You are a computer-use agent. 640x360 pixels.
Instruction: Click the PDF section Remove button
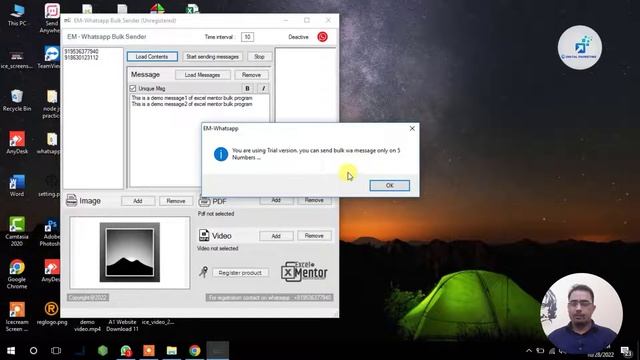314,200
